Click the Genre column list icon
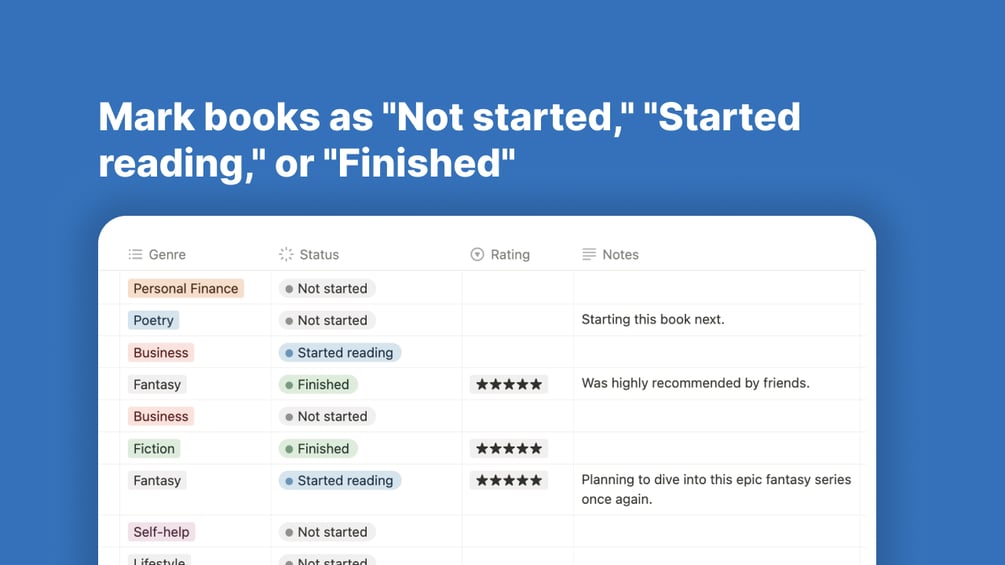 135,254
